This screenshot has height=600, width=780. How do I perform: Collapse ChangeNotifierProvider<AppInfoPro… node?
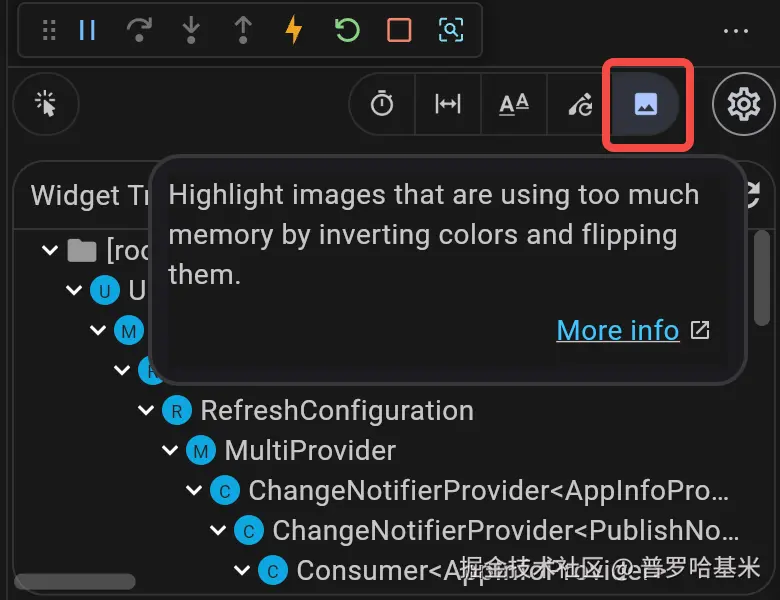[194, 491]
